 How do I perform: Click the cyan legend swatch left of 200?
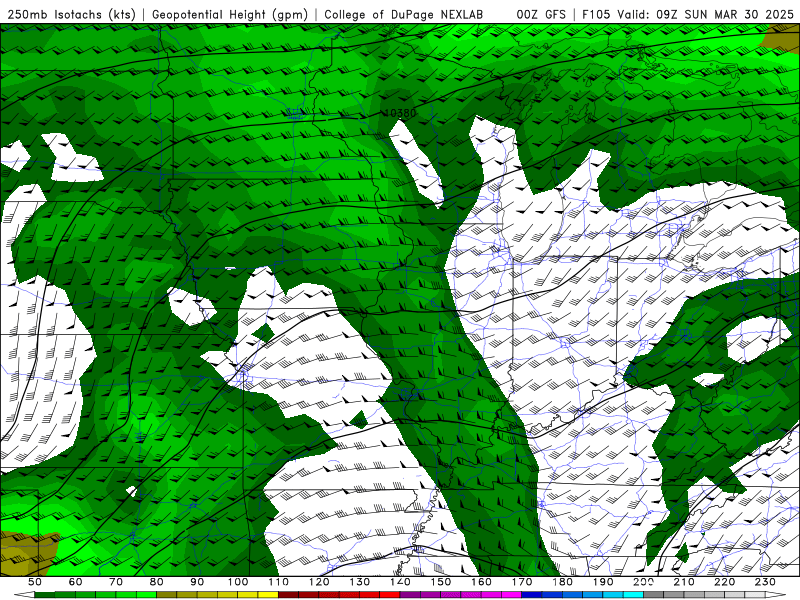pos(633,595)
